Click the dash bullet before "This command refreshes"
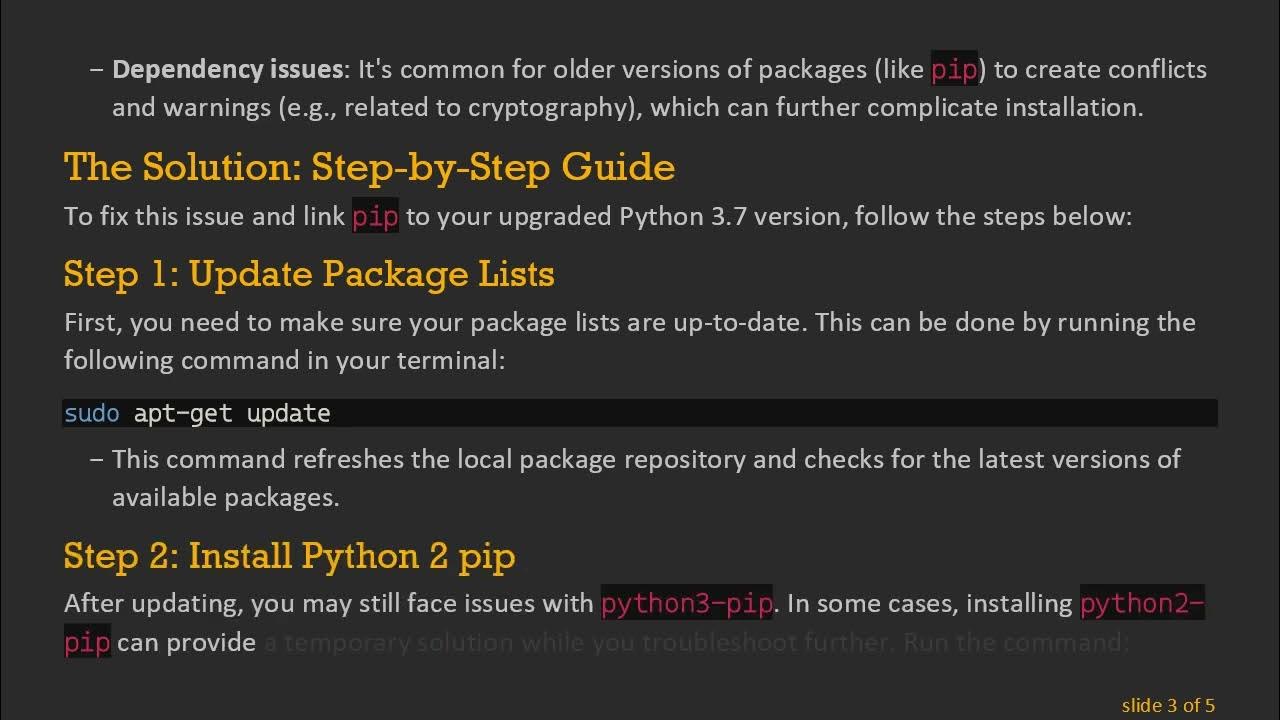The image size is (1280, 720). [96, 460]
